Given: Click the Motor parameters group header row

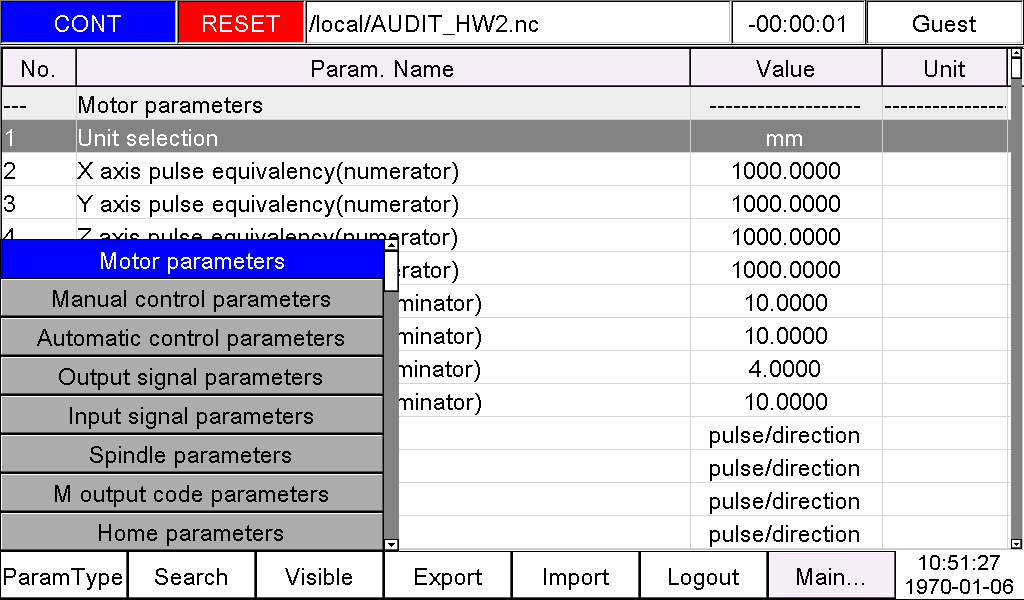Looking at the screenshot, I should (x=505, y=104).
